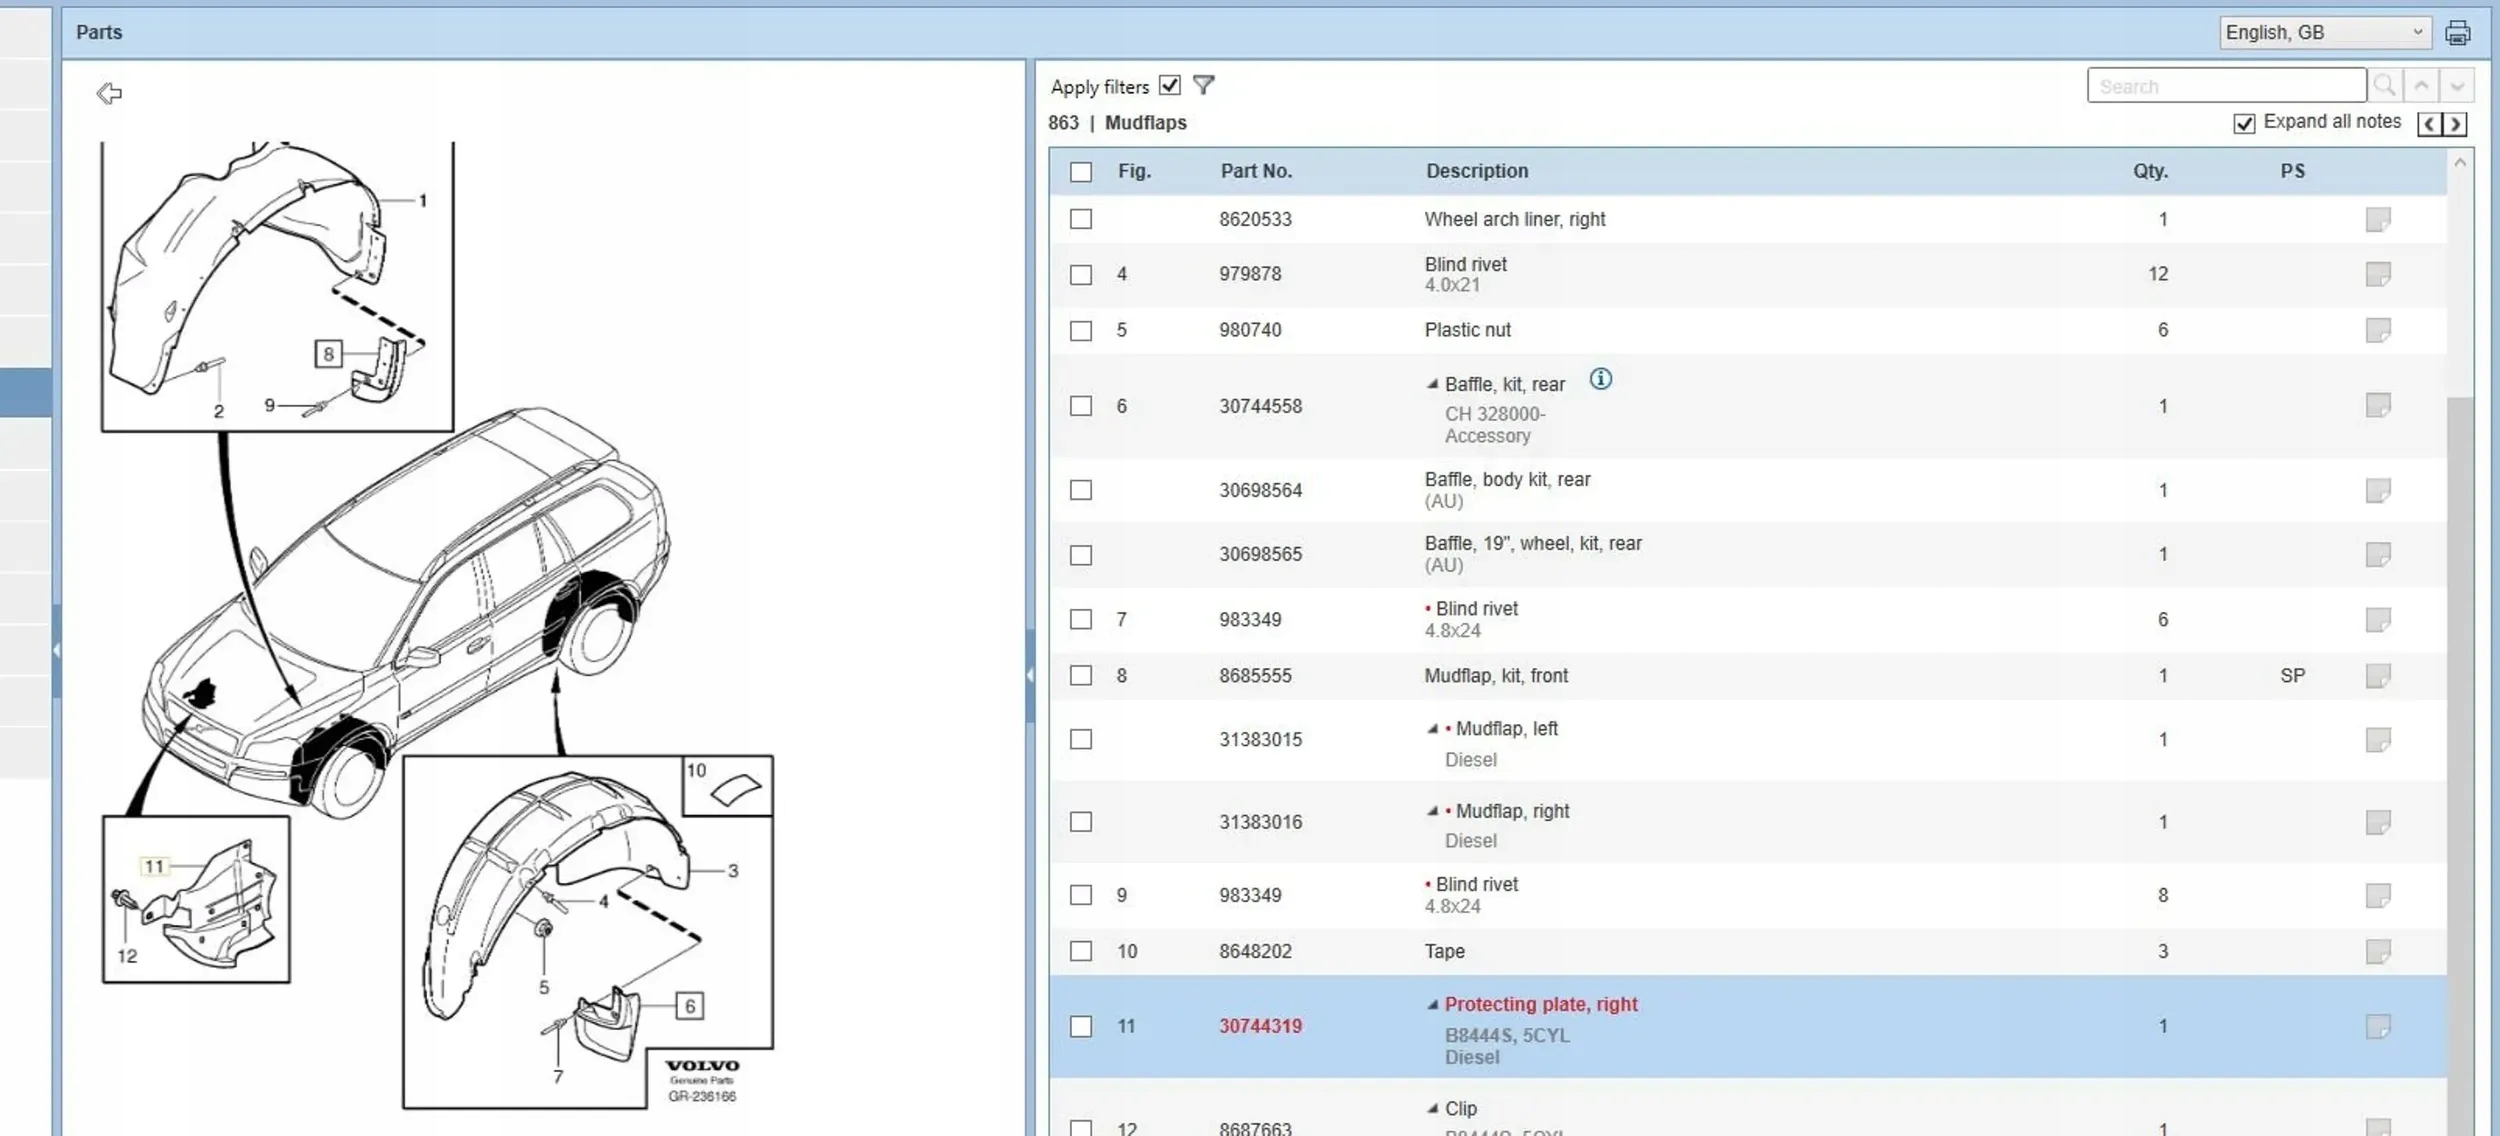Toggle the Apply filters checkbox

point(1170,86)
